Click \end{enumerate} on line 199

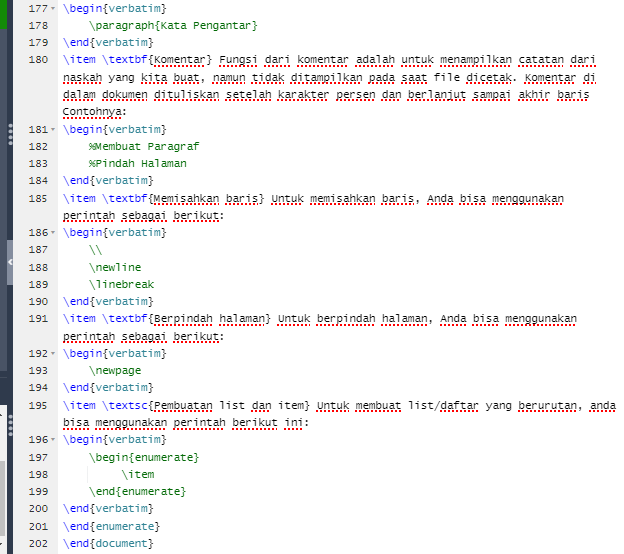click(x=137, y=492)
